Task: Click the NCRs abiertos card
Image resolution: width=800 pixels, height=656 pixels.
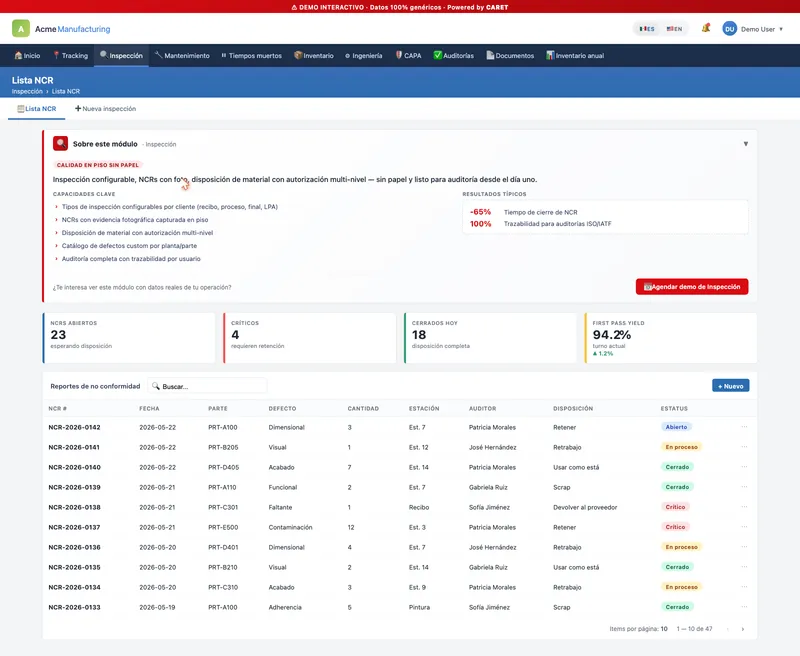Action: (129, 338)
